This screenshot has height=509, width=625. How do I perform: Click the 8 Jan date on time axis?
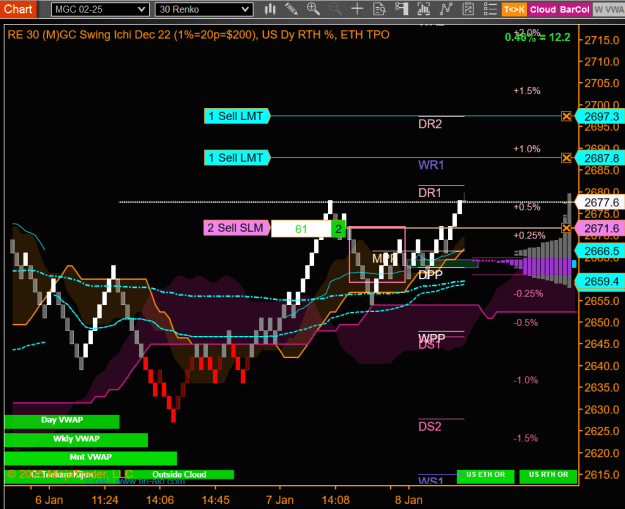pos(409,500)
